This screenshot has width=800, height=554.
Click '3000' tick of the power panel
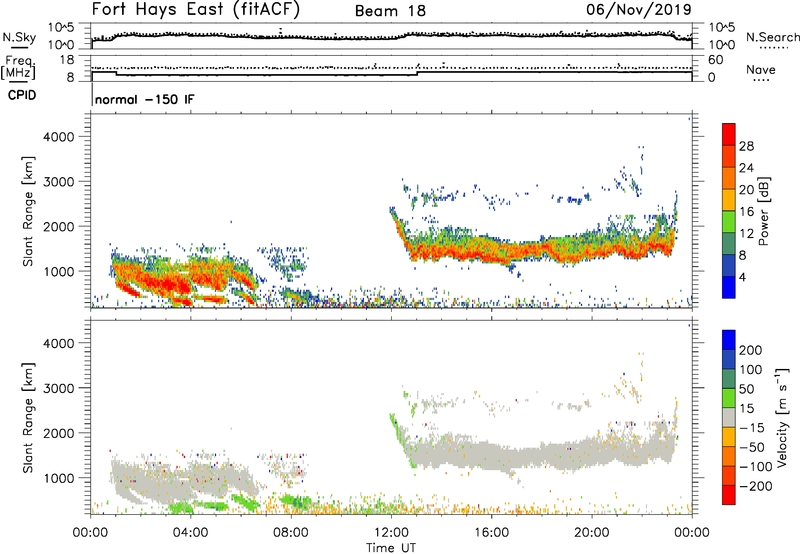tap(58, 182)
